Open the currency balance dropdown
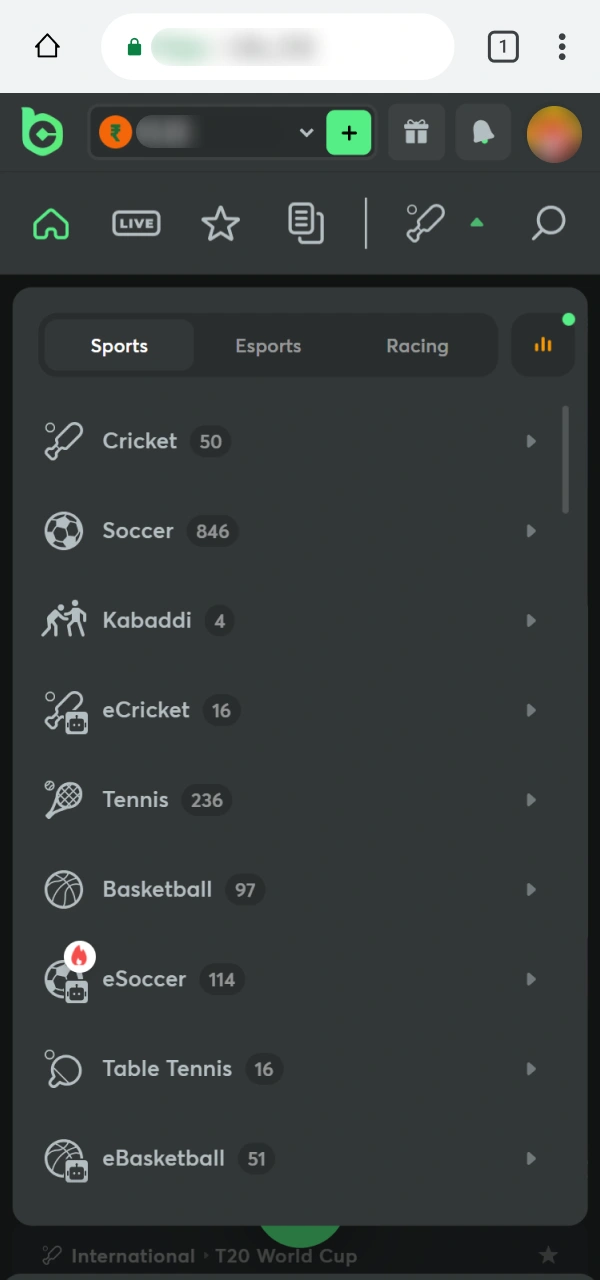Screen dimensions: 600x1280 (x=306, y=132)
